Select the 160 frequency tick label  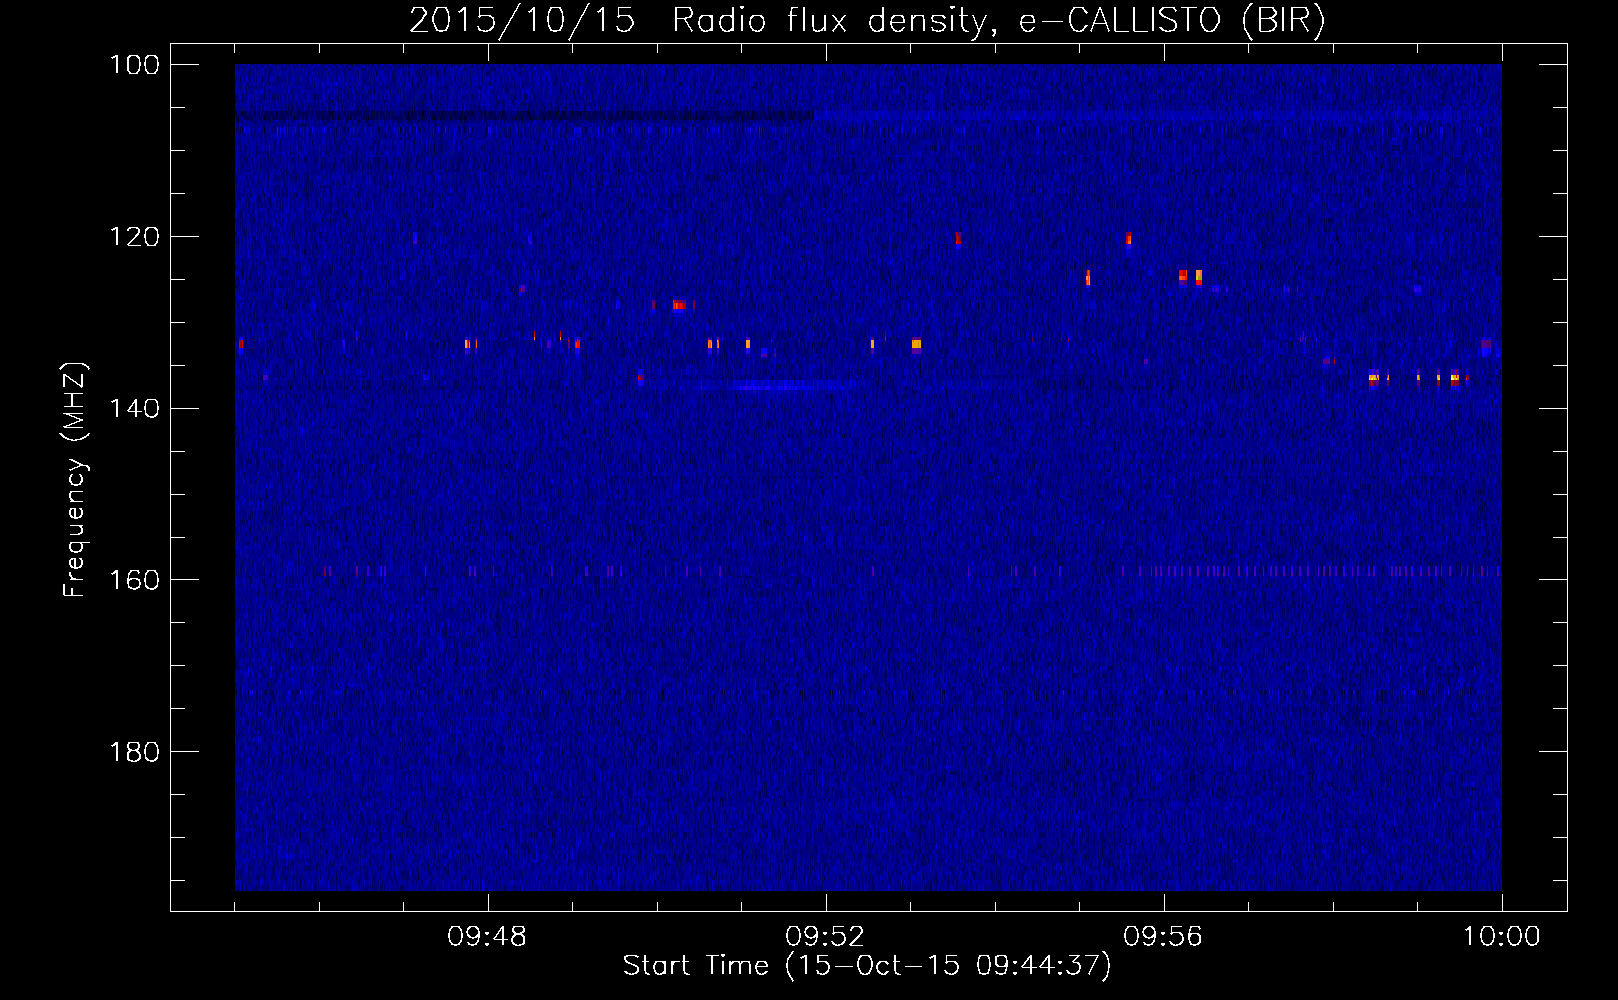click(x=133, y=581)
